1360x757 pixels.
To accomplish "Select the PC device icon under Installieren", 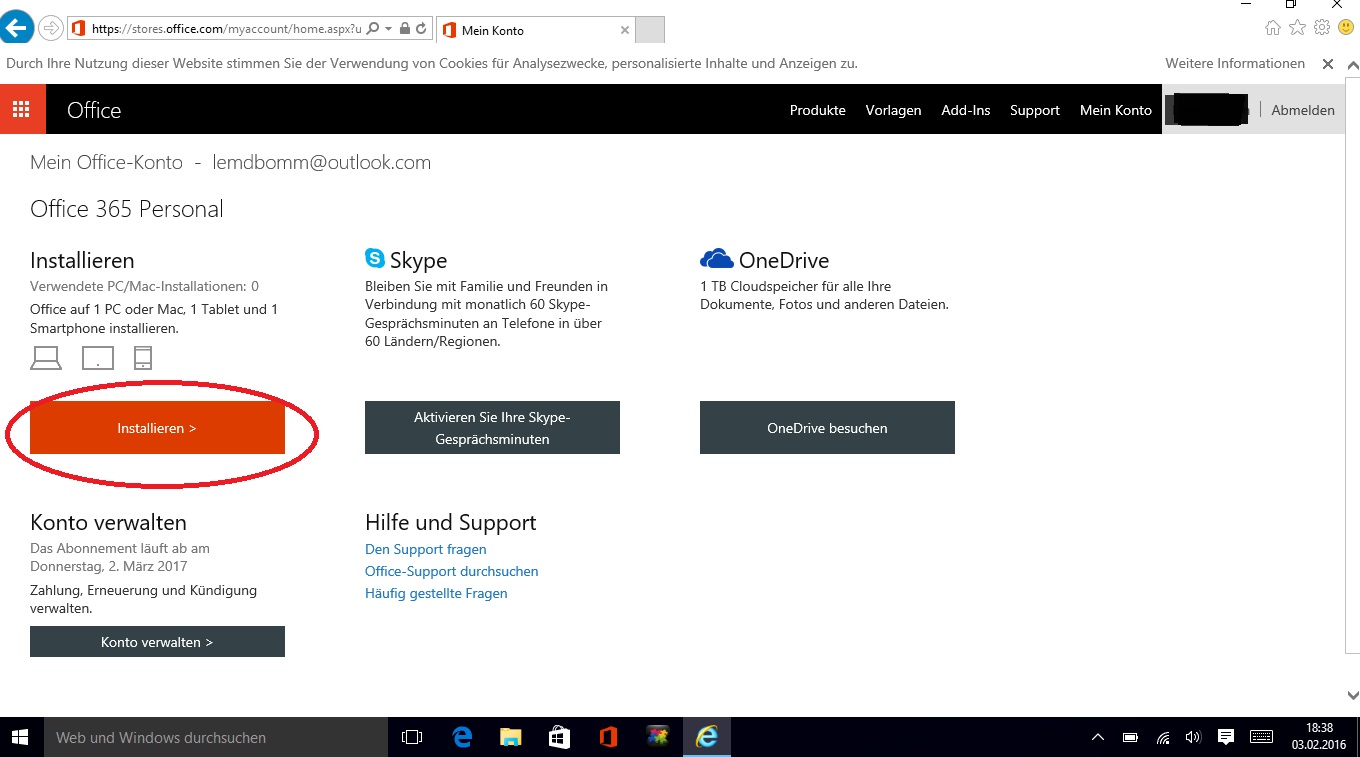I will click(46, 357).
